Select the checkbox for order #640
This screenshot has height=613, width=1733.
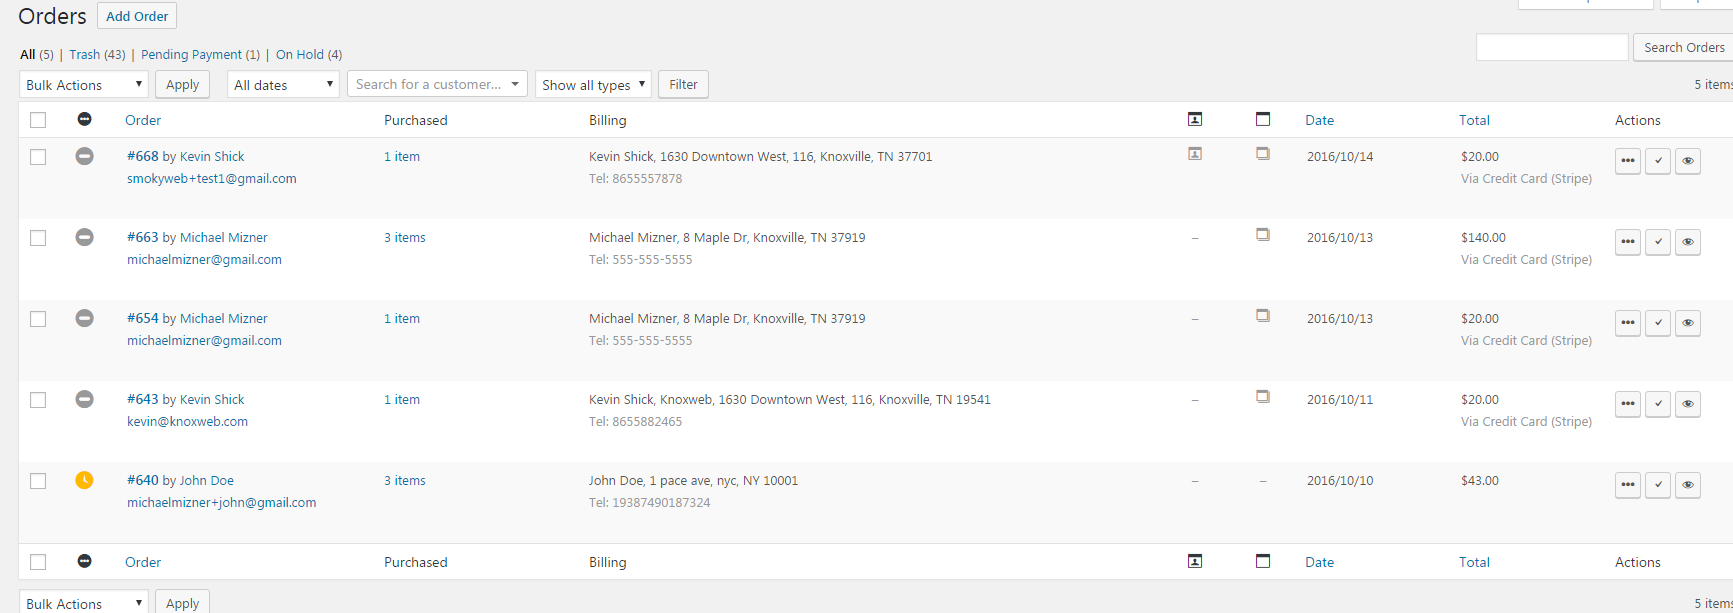[x=38, y=481]
